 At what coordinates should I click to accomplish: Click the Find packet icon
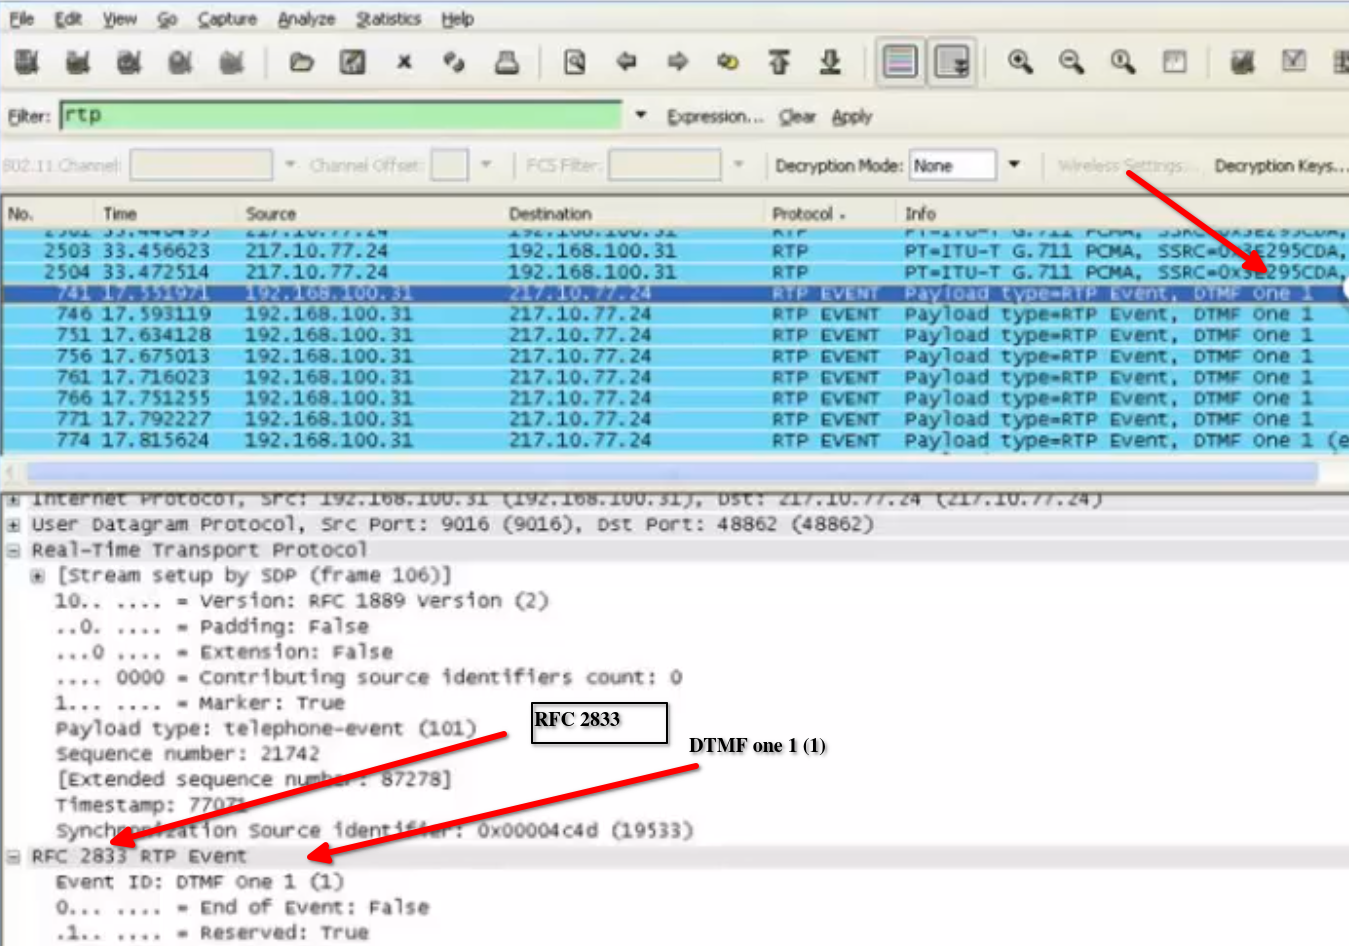click(x=574, y=63)
